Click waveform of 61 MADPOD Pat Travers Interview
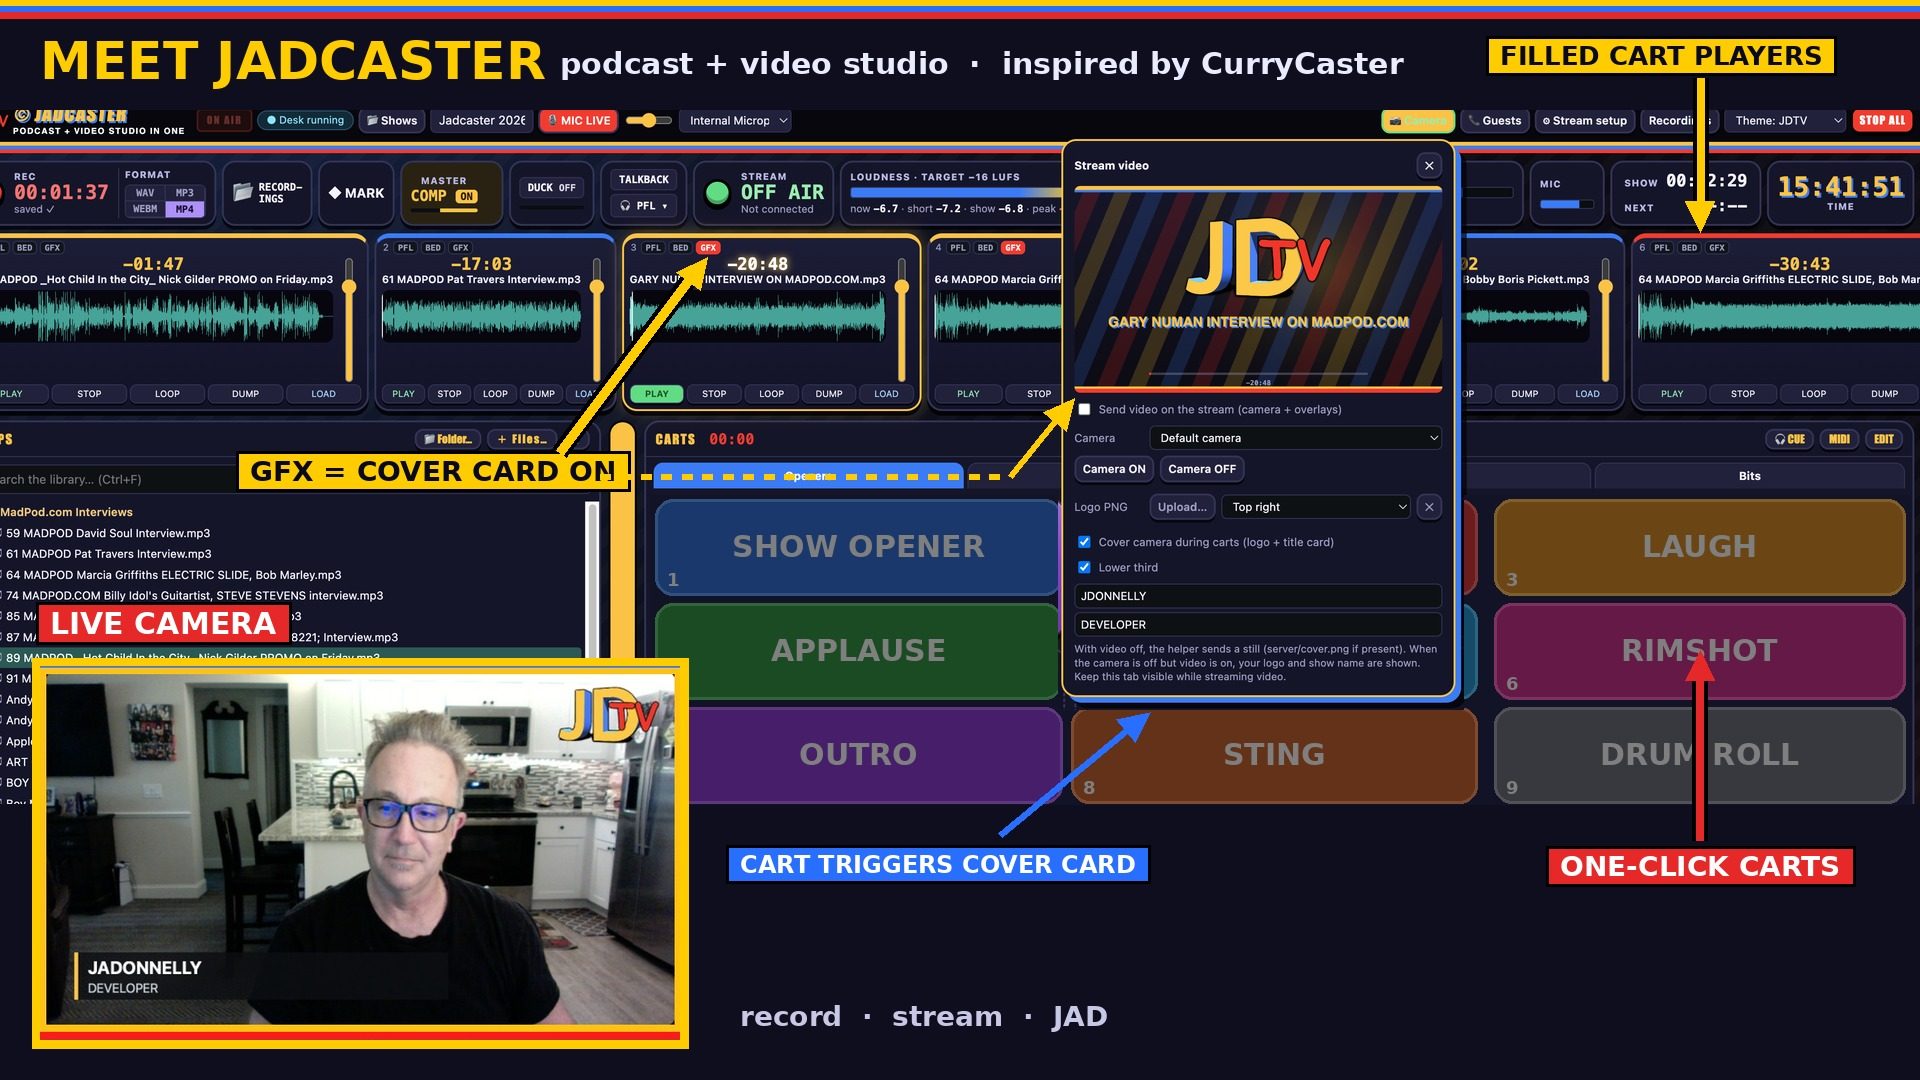This screenshot has width=1920, height=1080. 481,318
